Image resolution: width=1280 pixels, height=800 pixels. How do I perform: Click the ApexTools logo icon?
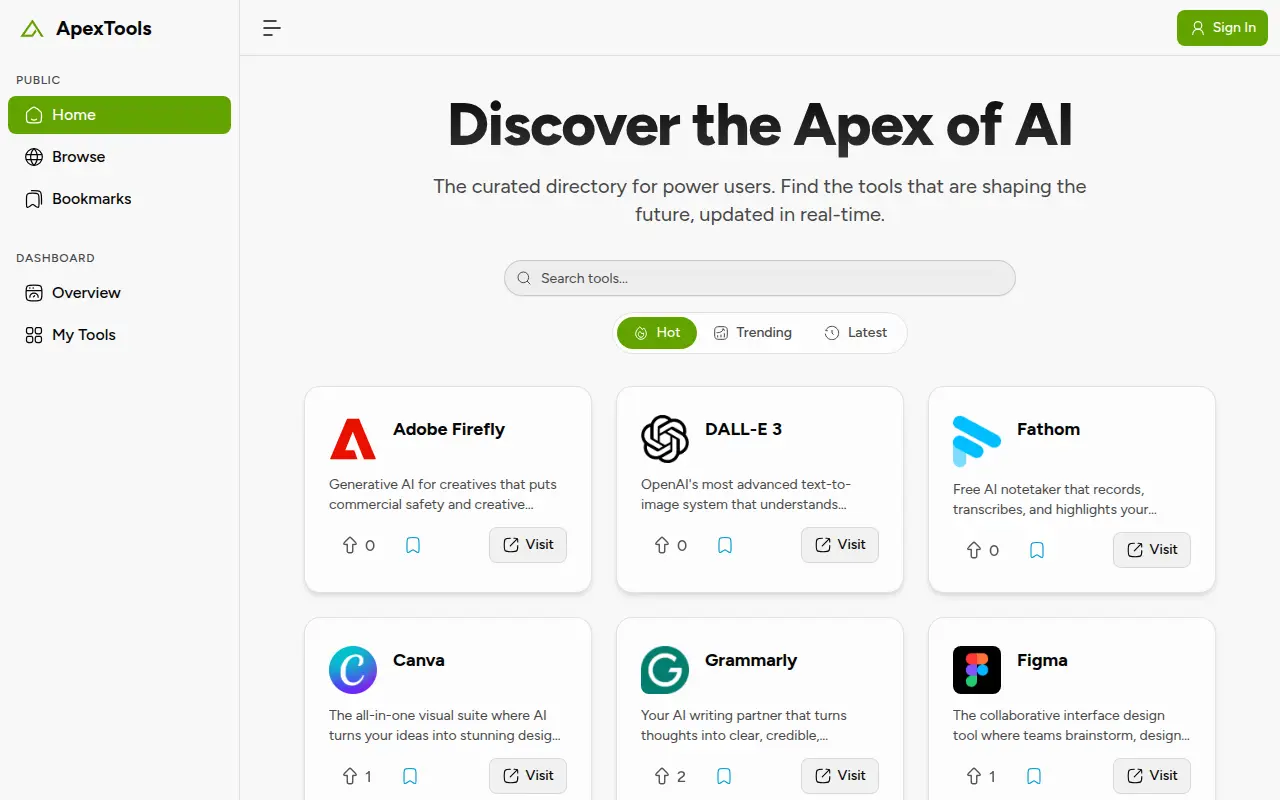click(x=32, y=29)
